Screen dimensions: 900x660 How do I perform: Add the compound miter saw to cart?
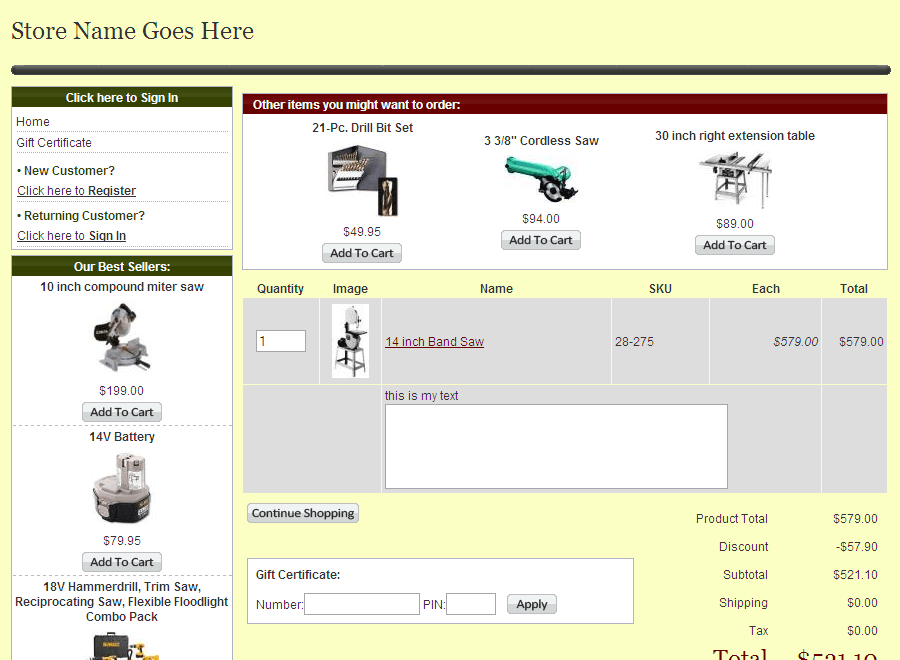pos(122,412)
